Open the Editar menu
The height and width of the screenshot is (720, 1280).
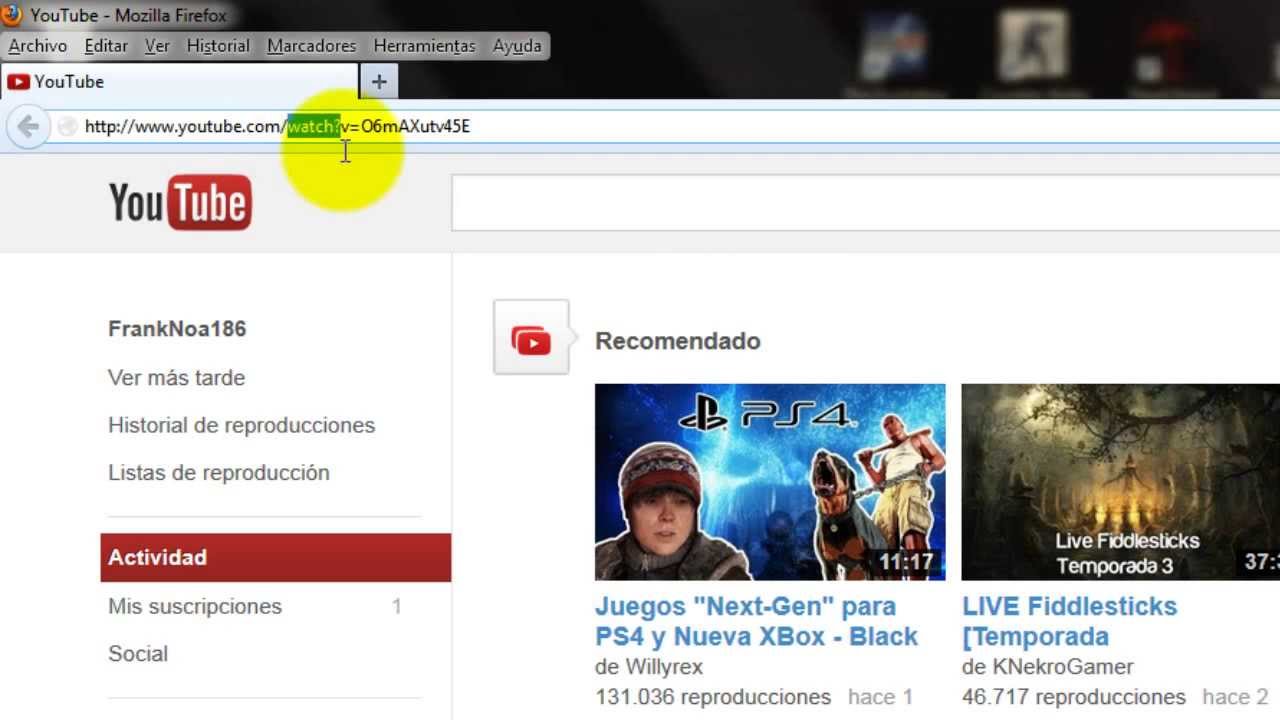click(x=106, y=46)
